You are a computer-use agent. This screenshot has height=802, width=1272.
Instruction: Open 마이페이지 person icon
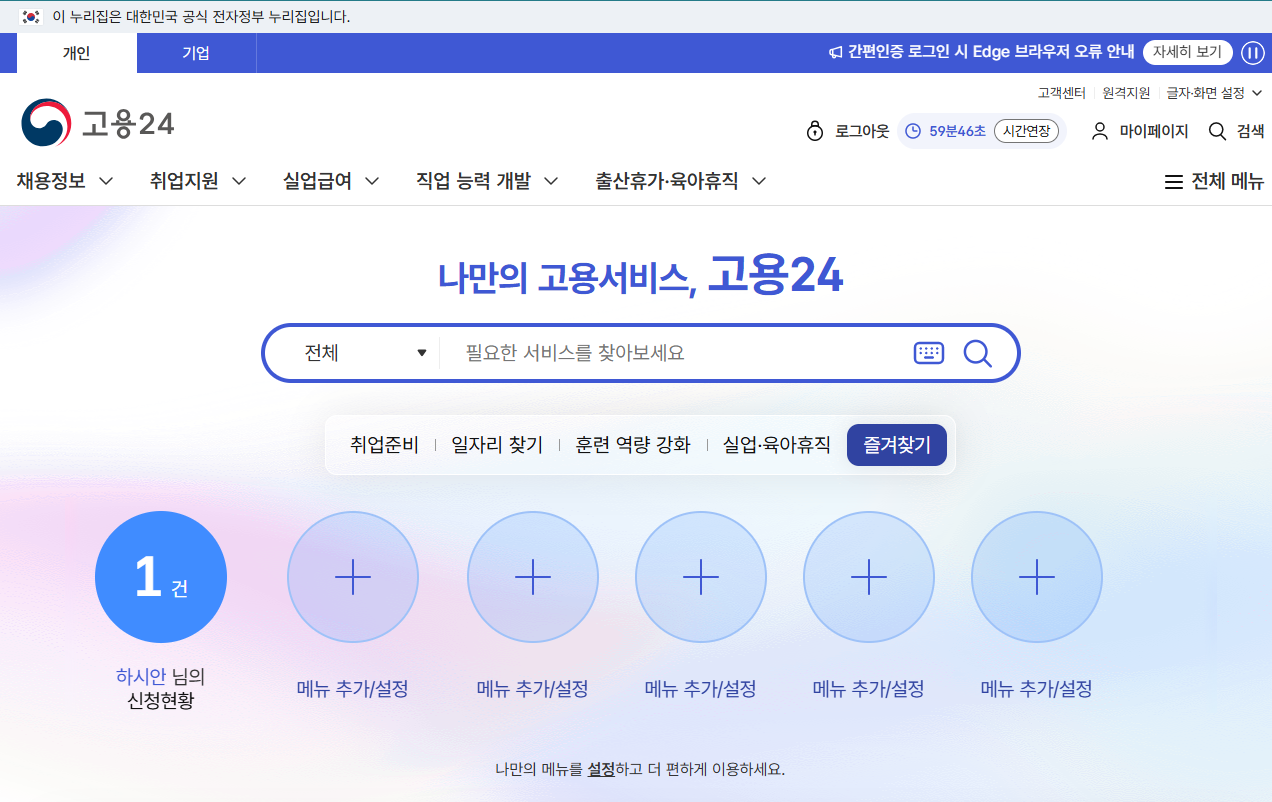point(1100,131)
